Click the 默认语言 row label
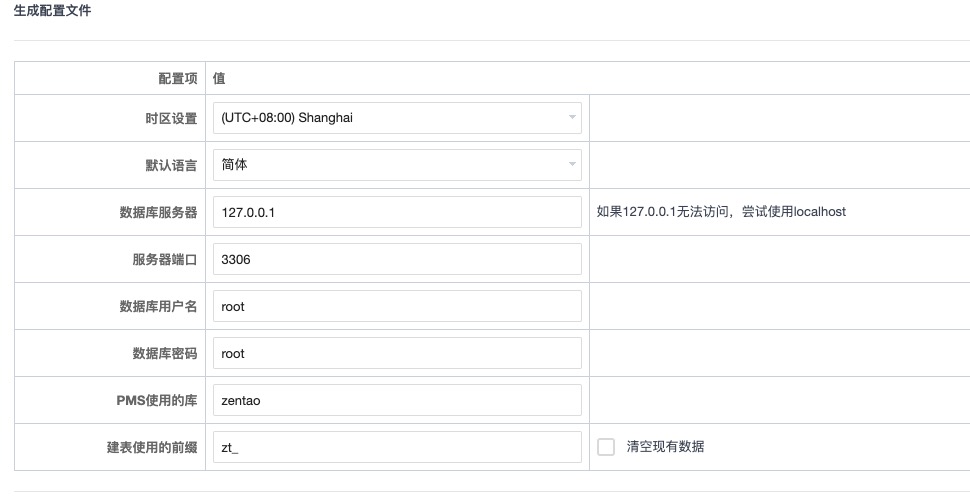Viewport: 970px width, 504px height. point(171,165)
